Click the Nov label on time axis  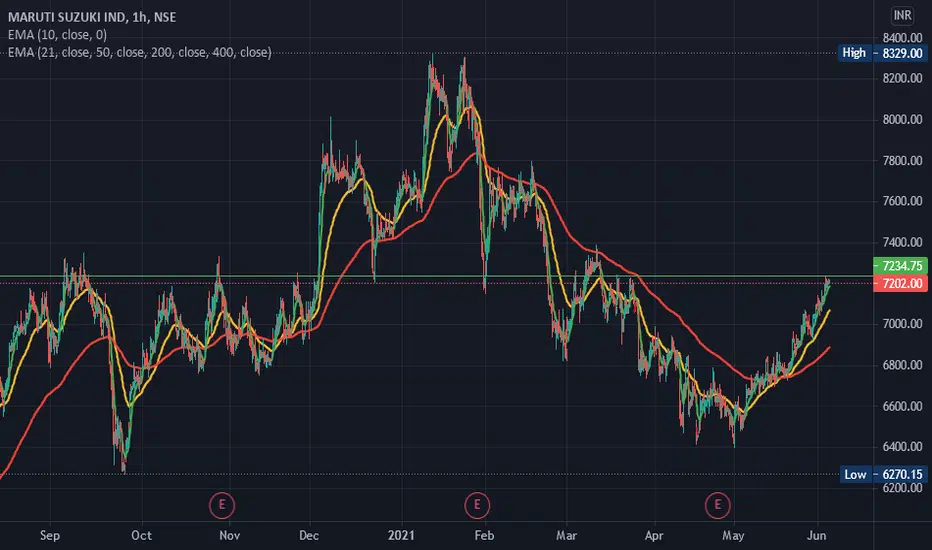point(229,536)
